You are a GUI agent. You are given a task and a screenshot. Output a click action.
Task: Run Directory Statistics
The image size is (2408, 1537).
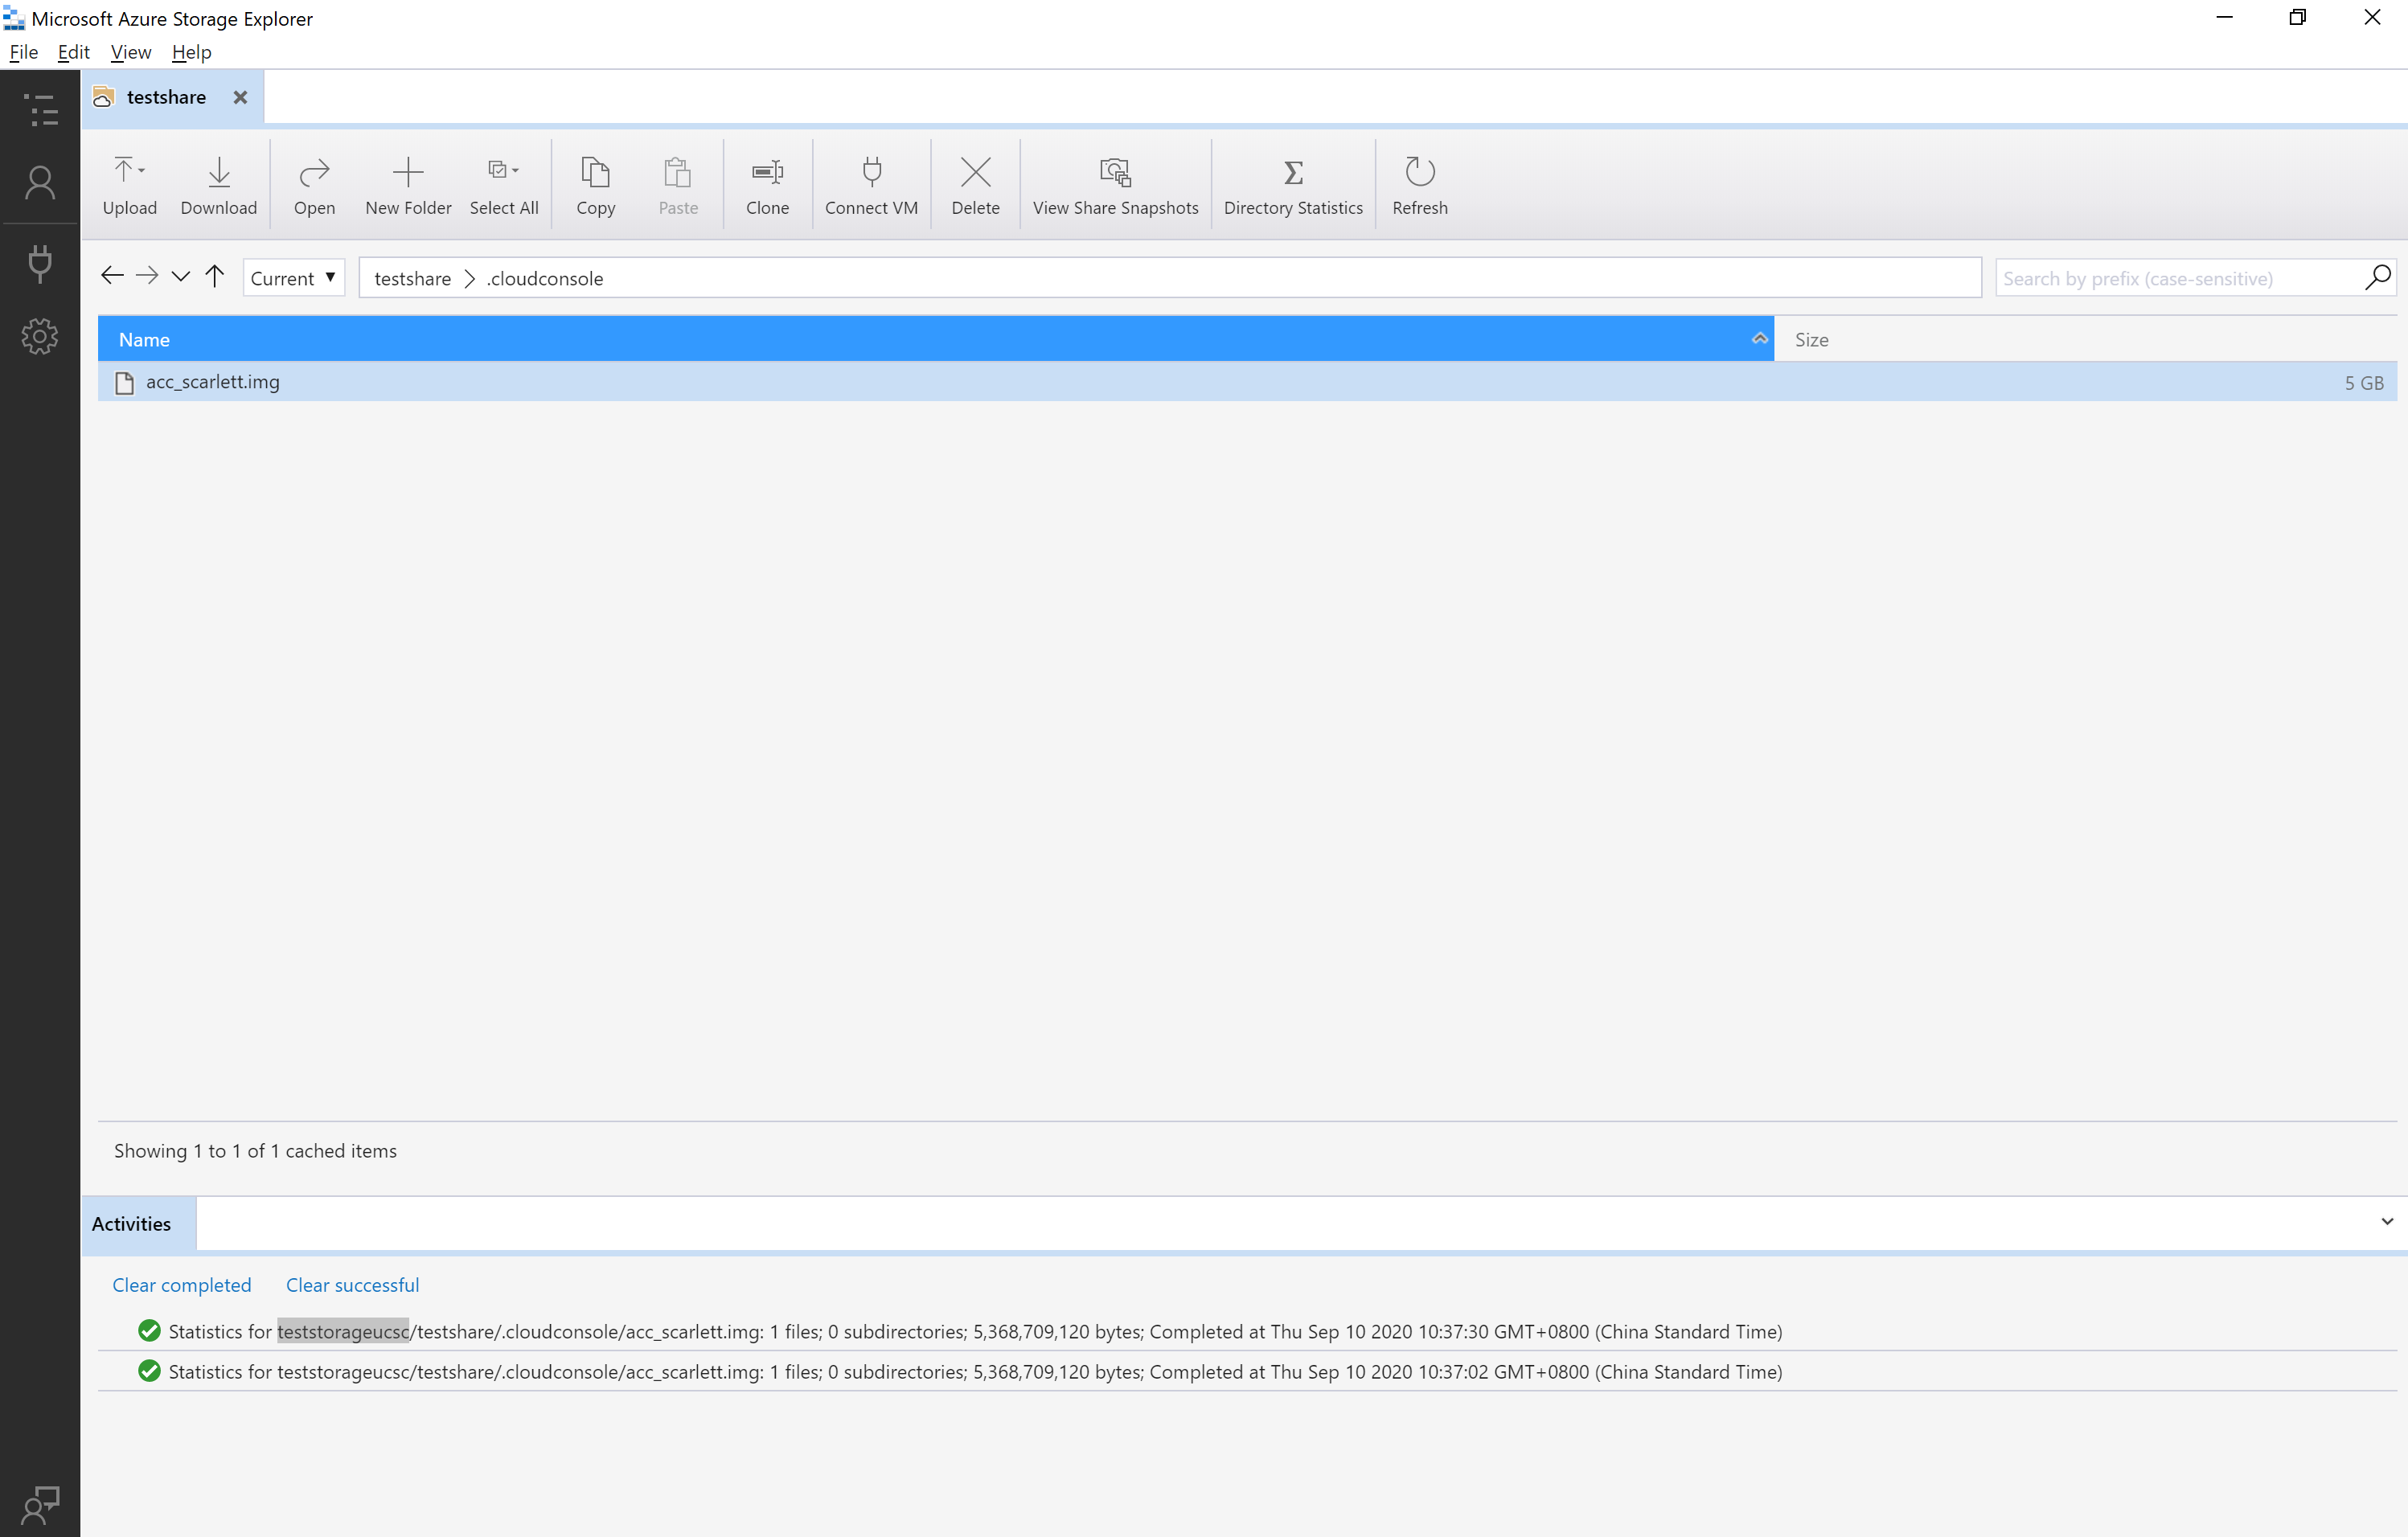(x=1293, y=186)
